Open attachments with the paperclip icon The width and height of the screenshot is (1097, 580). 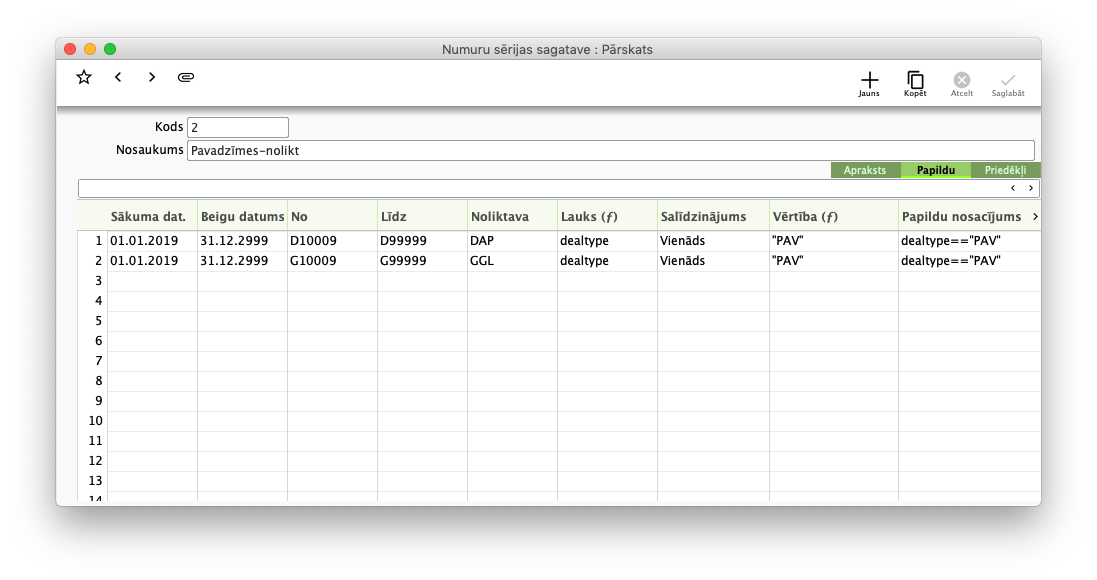pos(186,77)
